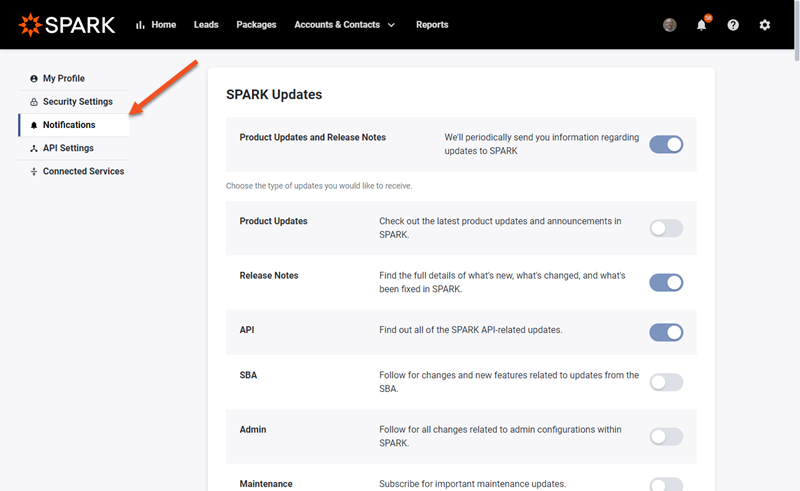Select Notifications in the sidebar

(x=74, y=125)
